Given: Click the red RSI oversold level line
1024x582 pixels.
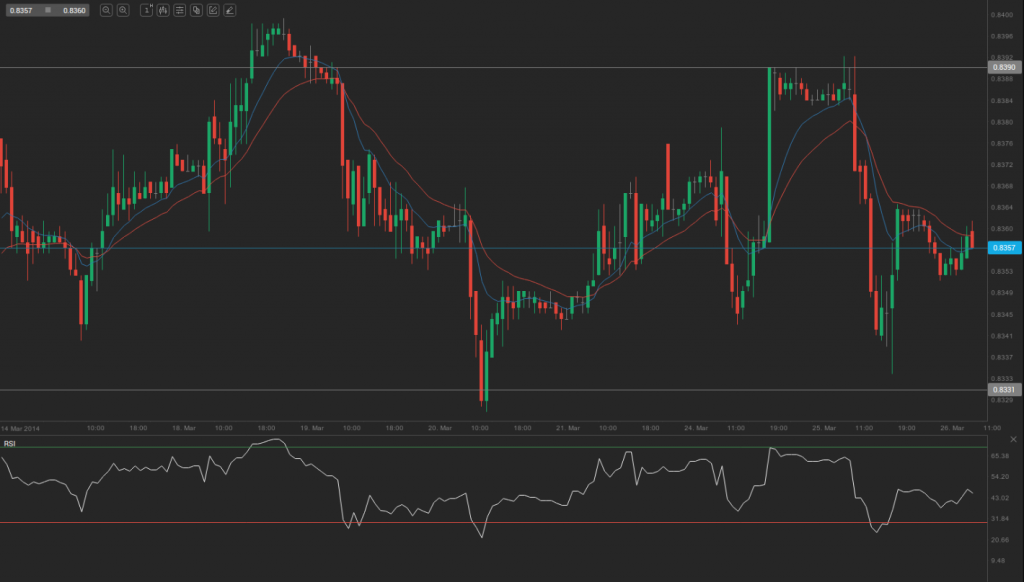Looking at the screenshot, I should [500, 521].
